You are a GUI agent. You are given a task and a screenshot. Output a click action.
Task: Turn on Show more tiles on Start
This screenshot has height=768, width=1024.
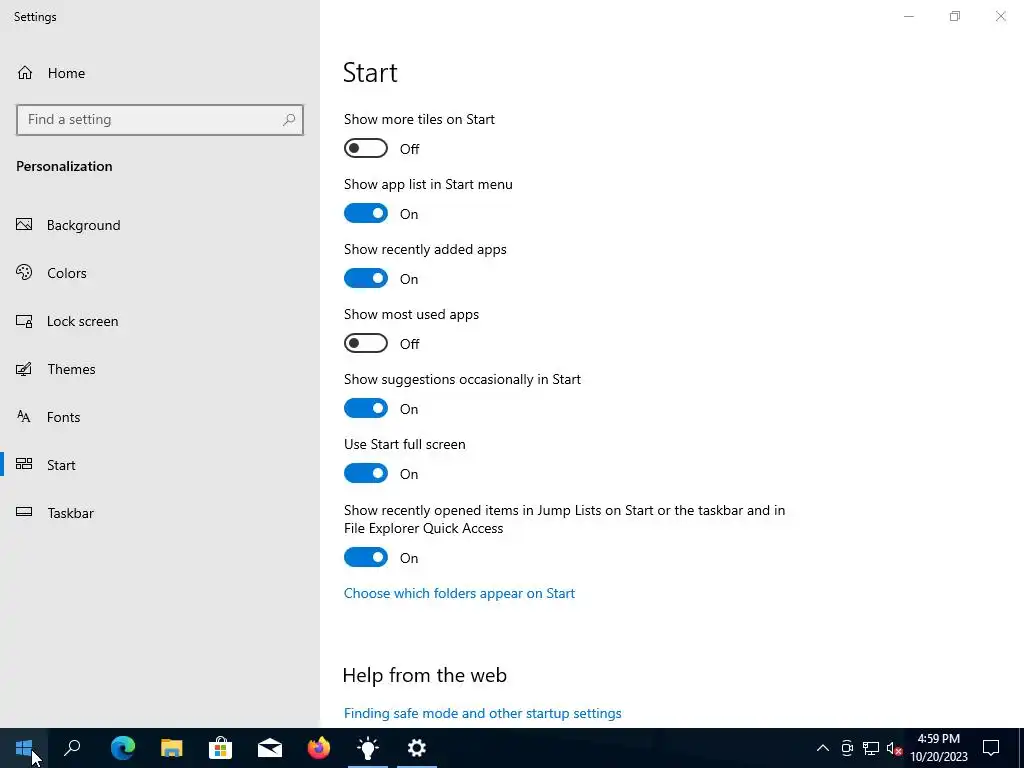click(366, 148)
